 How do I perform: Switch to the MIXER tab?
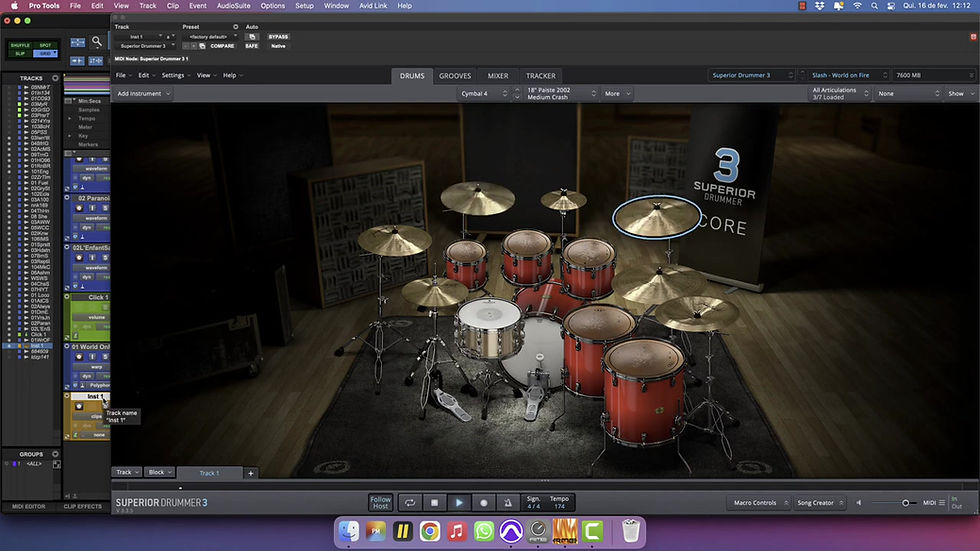point(498,76)
